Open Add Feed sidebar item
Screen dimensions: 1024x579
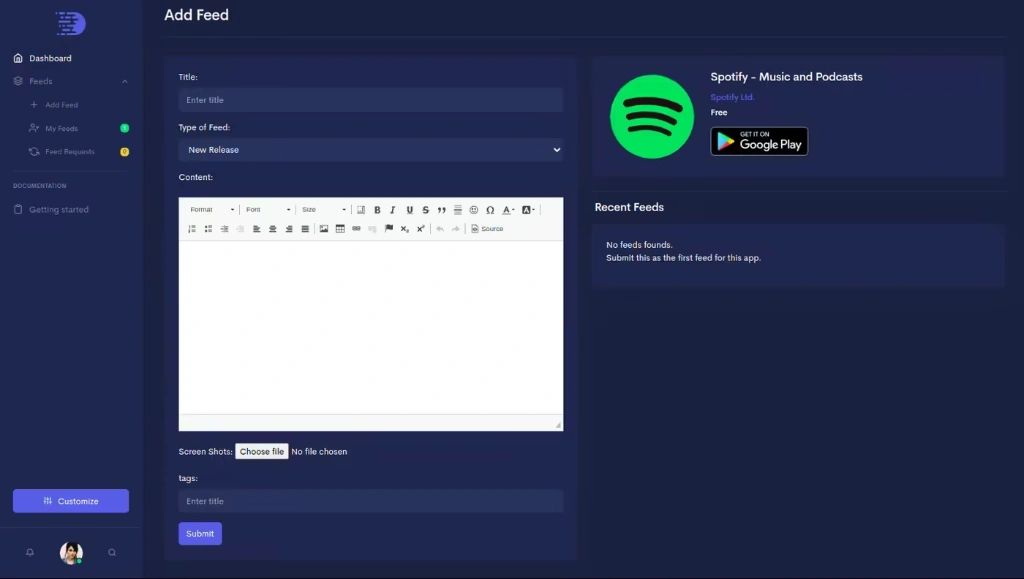point(61,104)
